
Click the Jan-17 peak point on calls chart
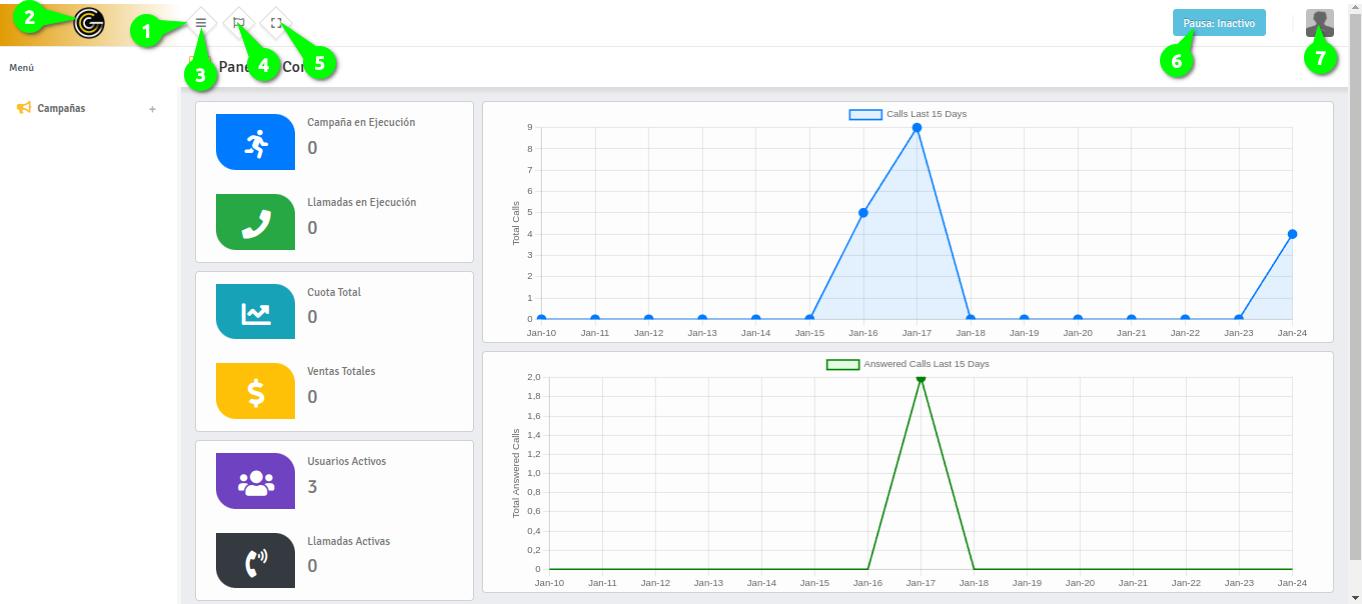pos(916,128)
